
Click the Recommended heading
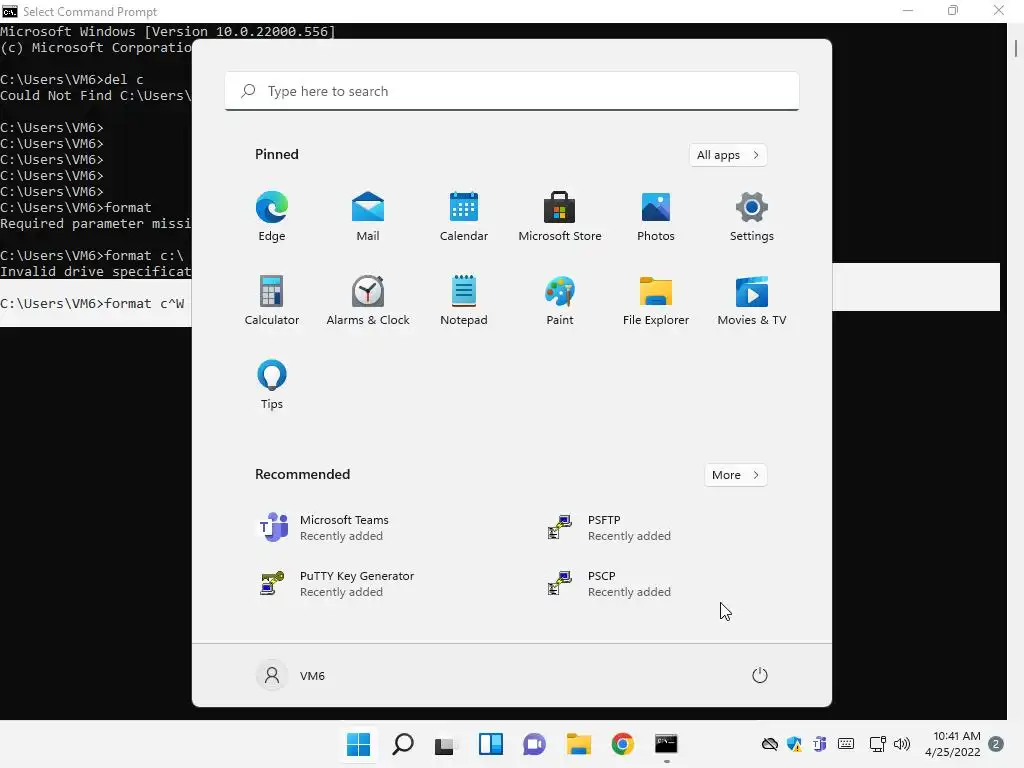(x=302, y=474)
